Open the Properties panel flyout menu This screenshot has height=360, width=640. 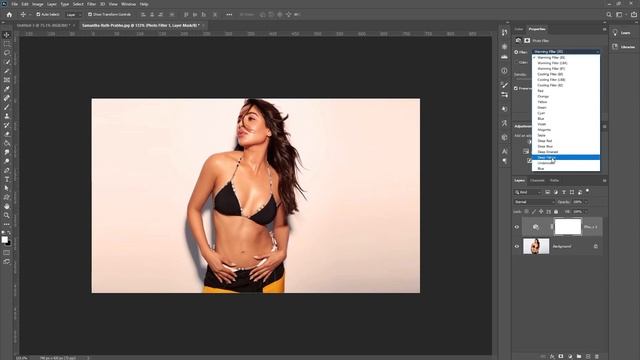[604, 29]
